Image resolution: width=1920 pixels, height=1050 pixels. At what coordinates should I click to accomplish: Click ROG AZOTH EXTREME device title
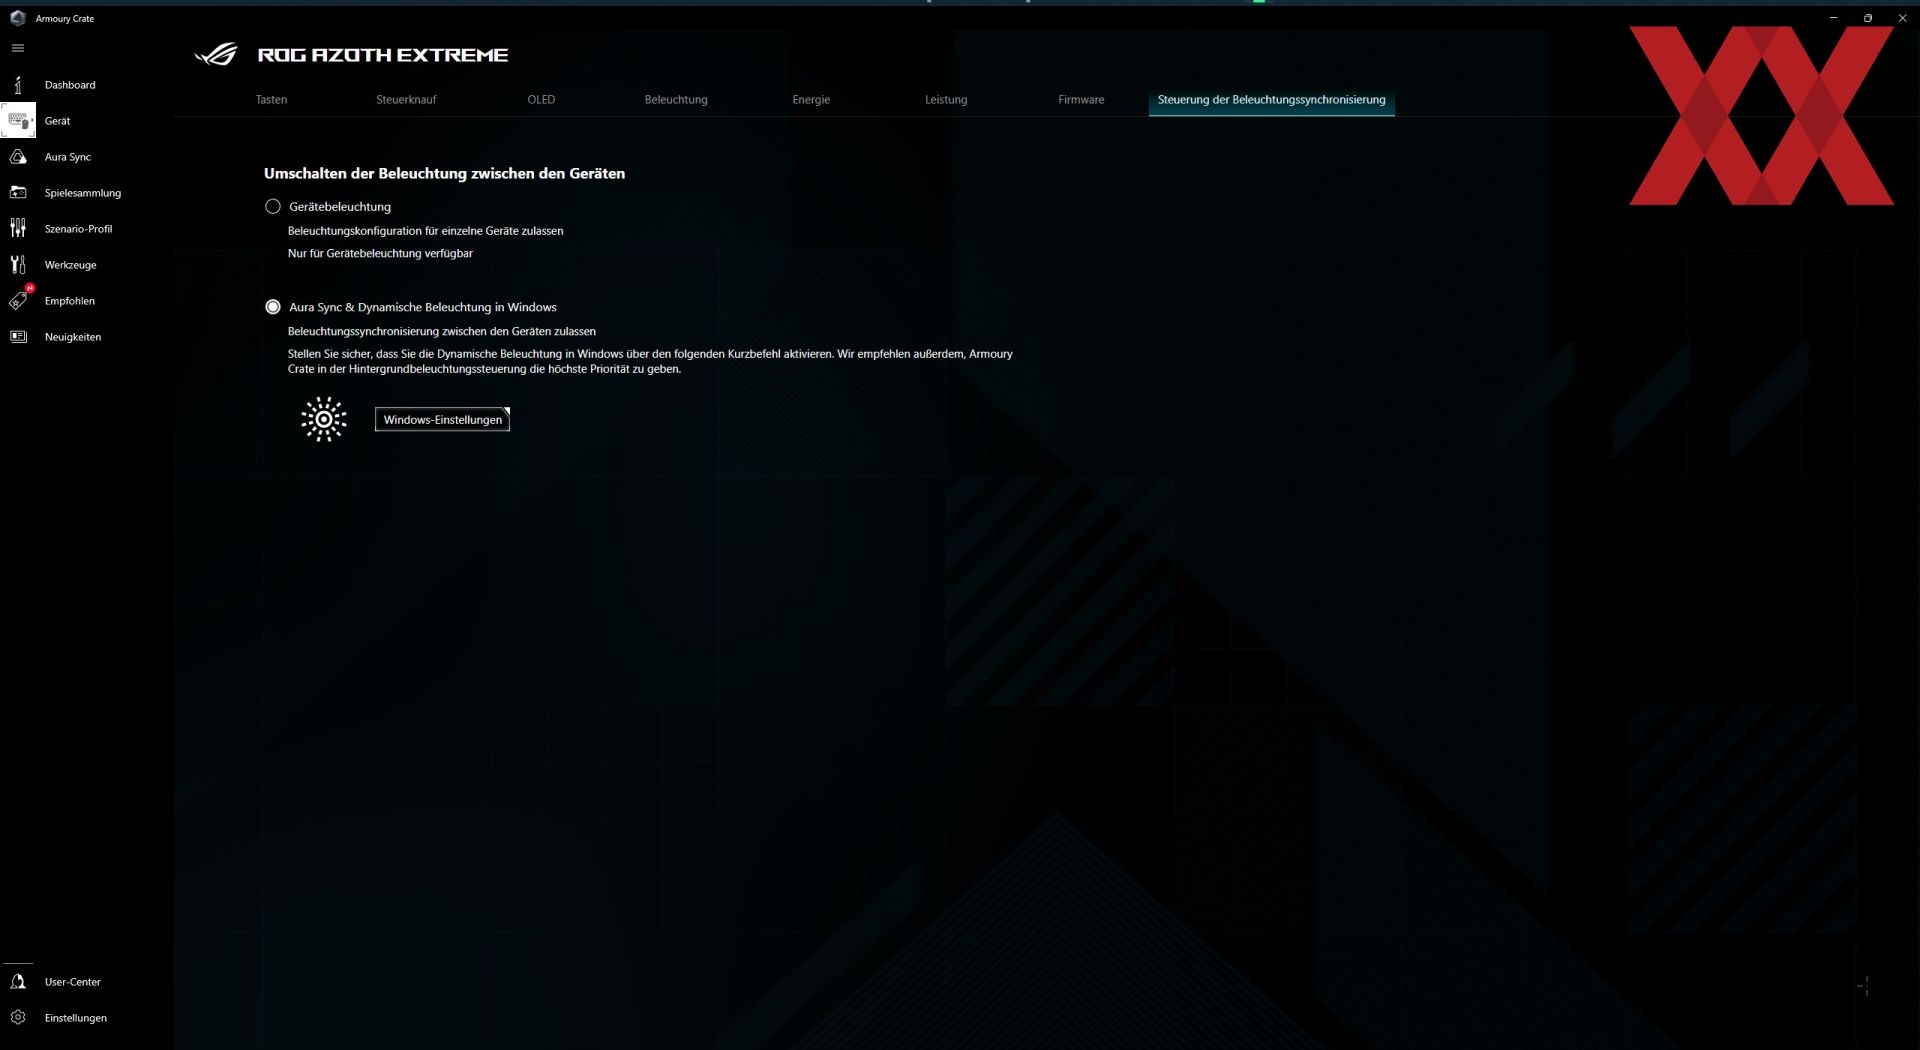(x=383, y=55)
